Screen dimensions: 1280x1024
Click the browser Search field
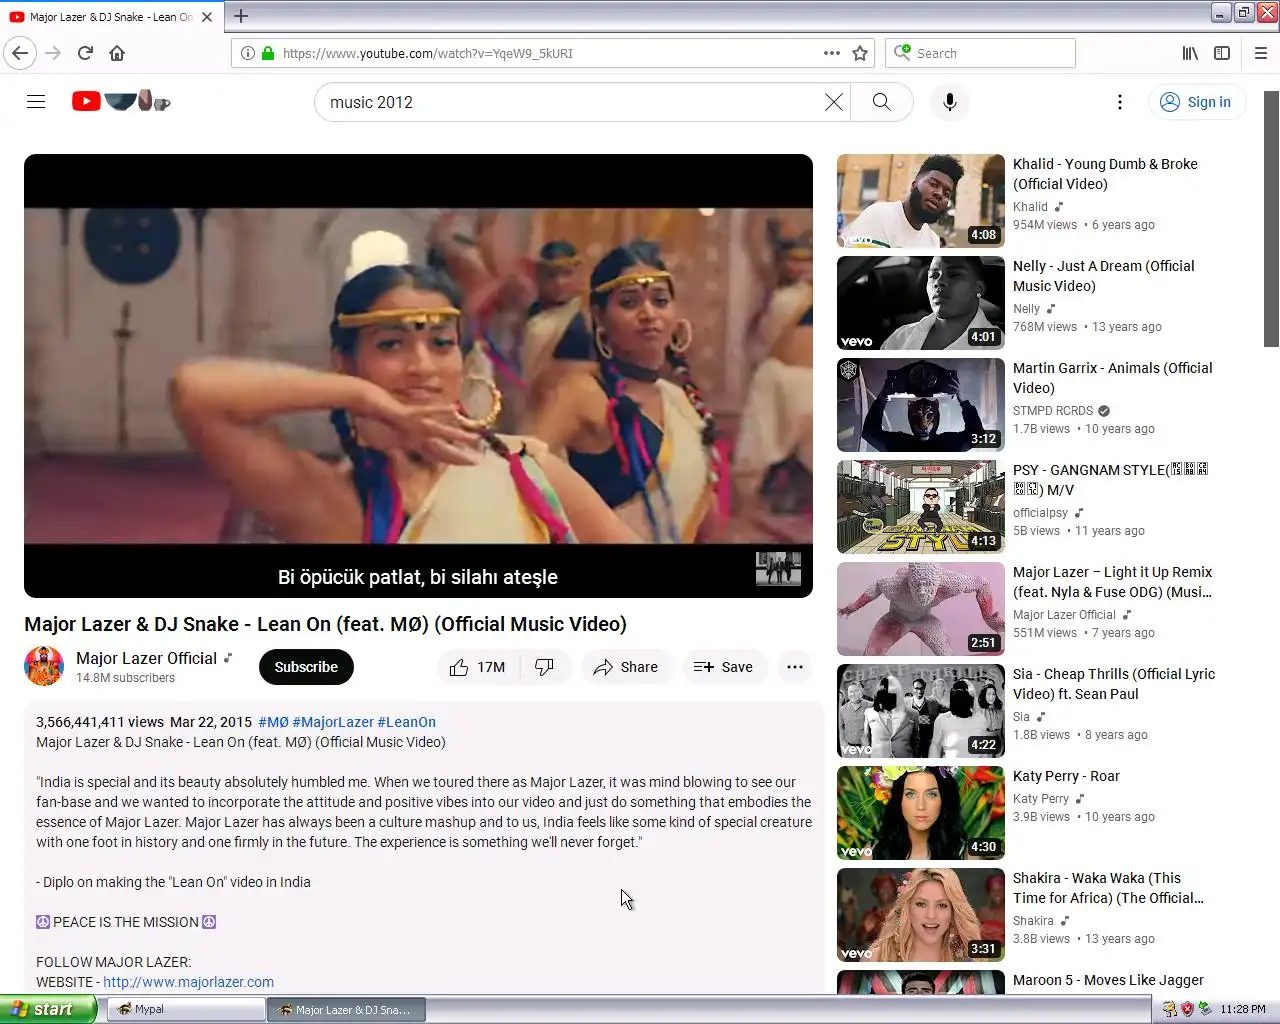pos(980,53)
